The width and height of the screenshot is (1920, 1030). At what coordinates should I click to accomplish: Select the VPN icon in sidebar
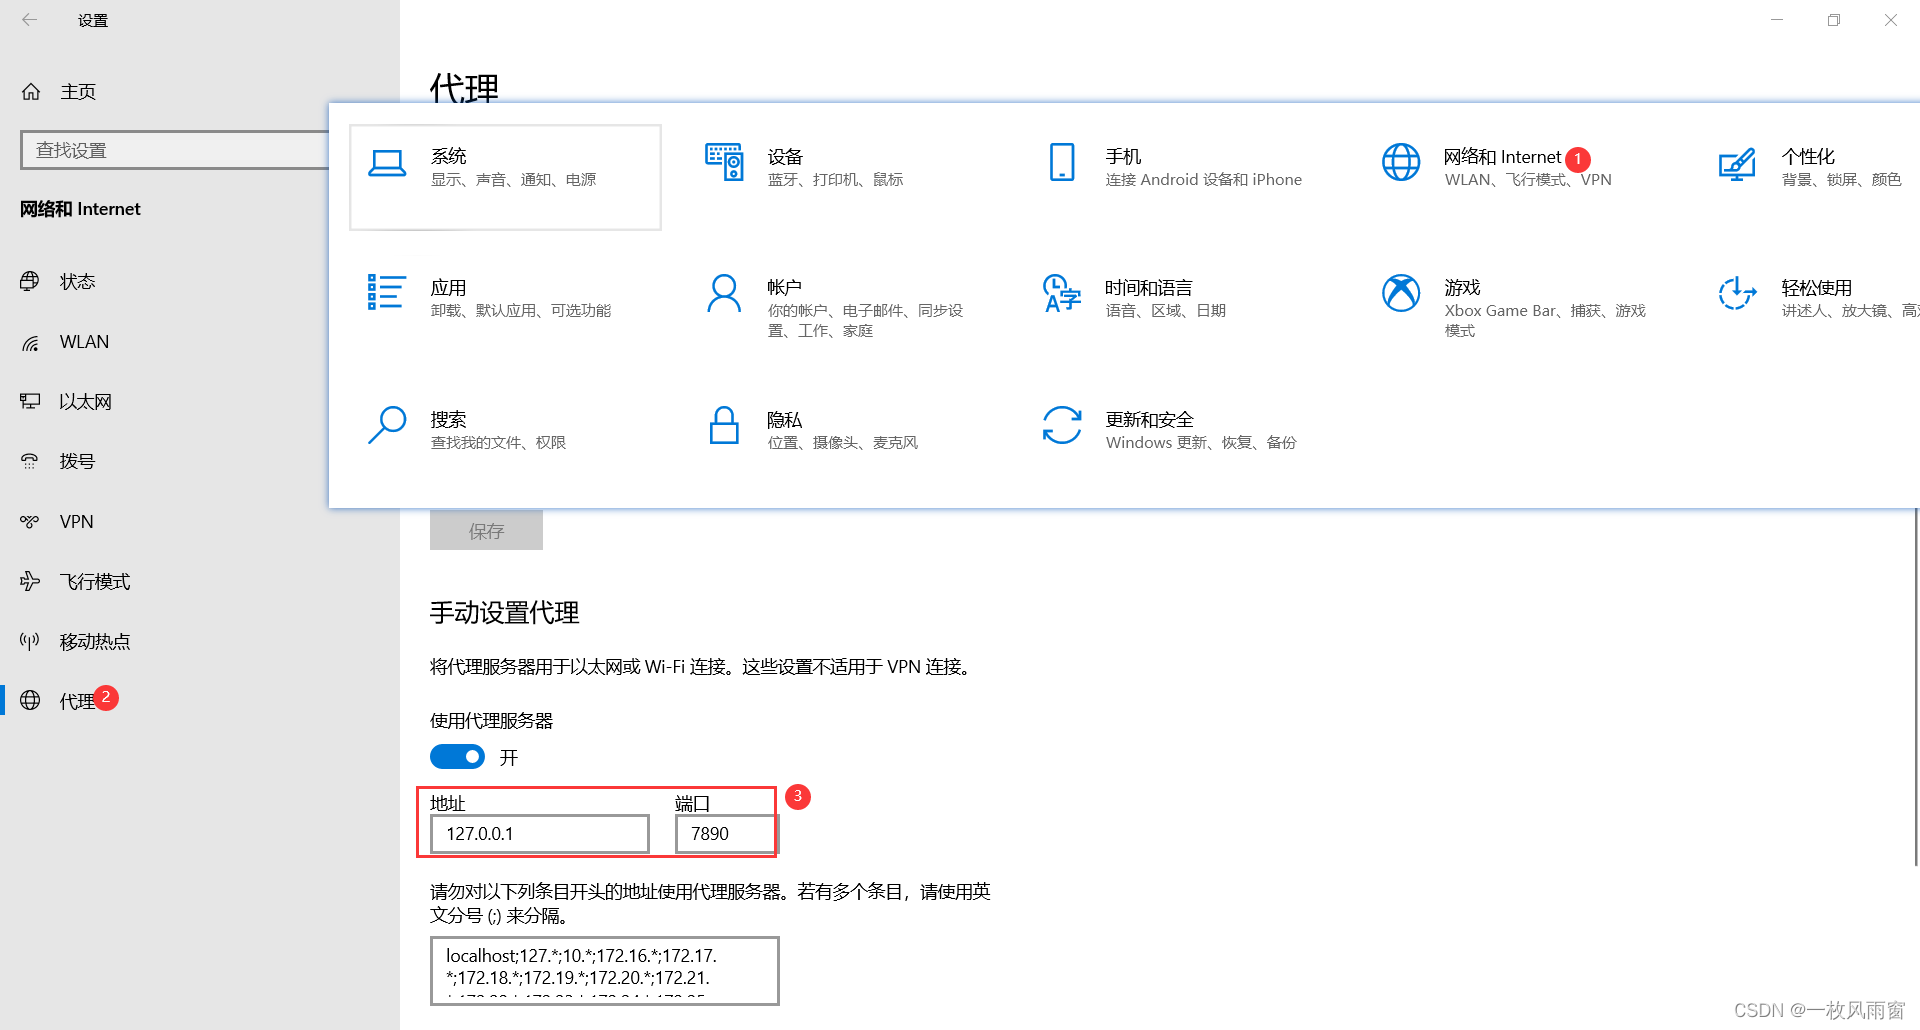point(30,521)
